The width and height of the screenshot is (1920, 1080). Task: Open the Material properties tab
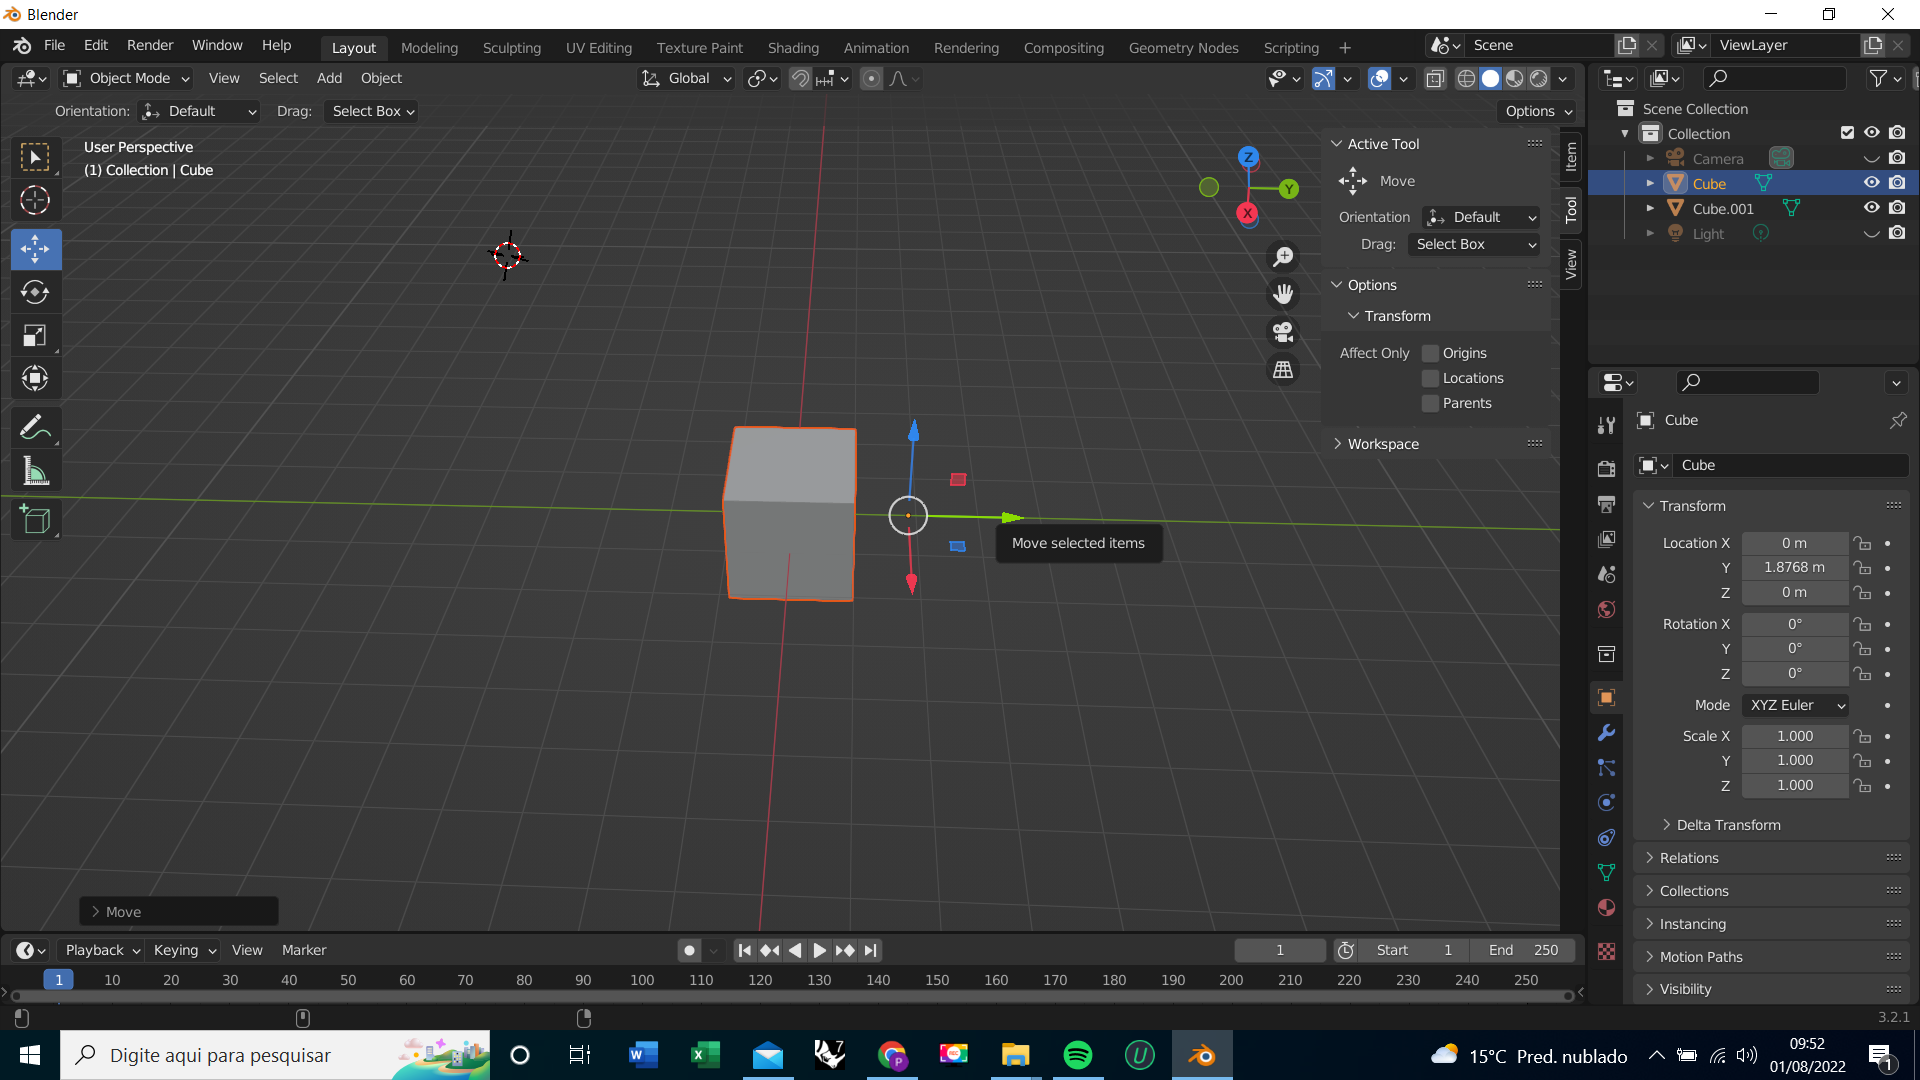click(1606, 908)
